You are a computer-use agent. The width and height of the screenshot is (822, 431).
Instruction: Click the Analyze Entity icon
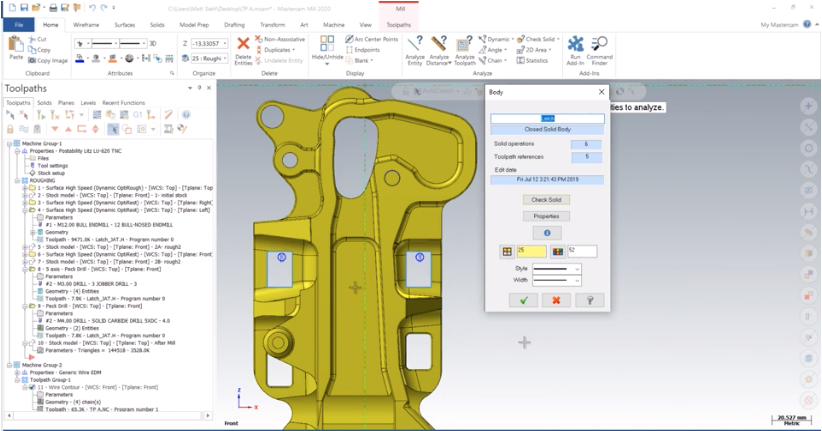pyautogui.click(x=415, y=44)
